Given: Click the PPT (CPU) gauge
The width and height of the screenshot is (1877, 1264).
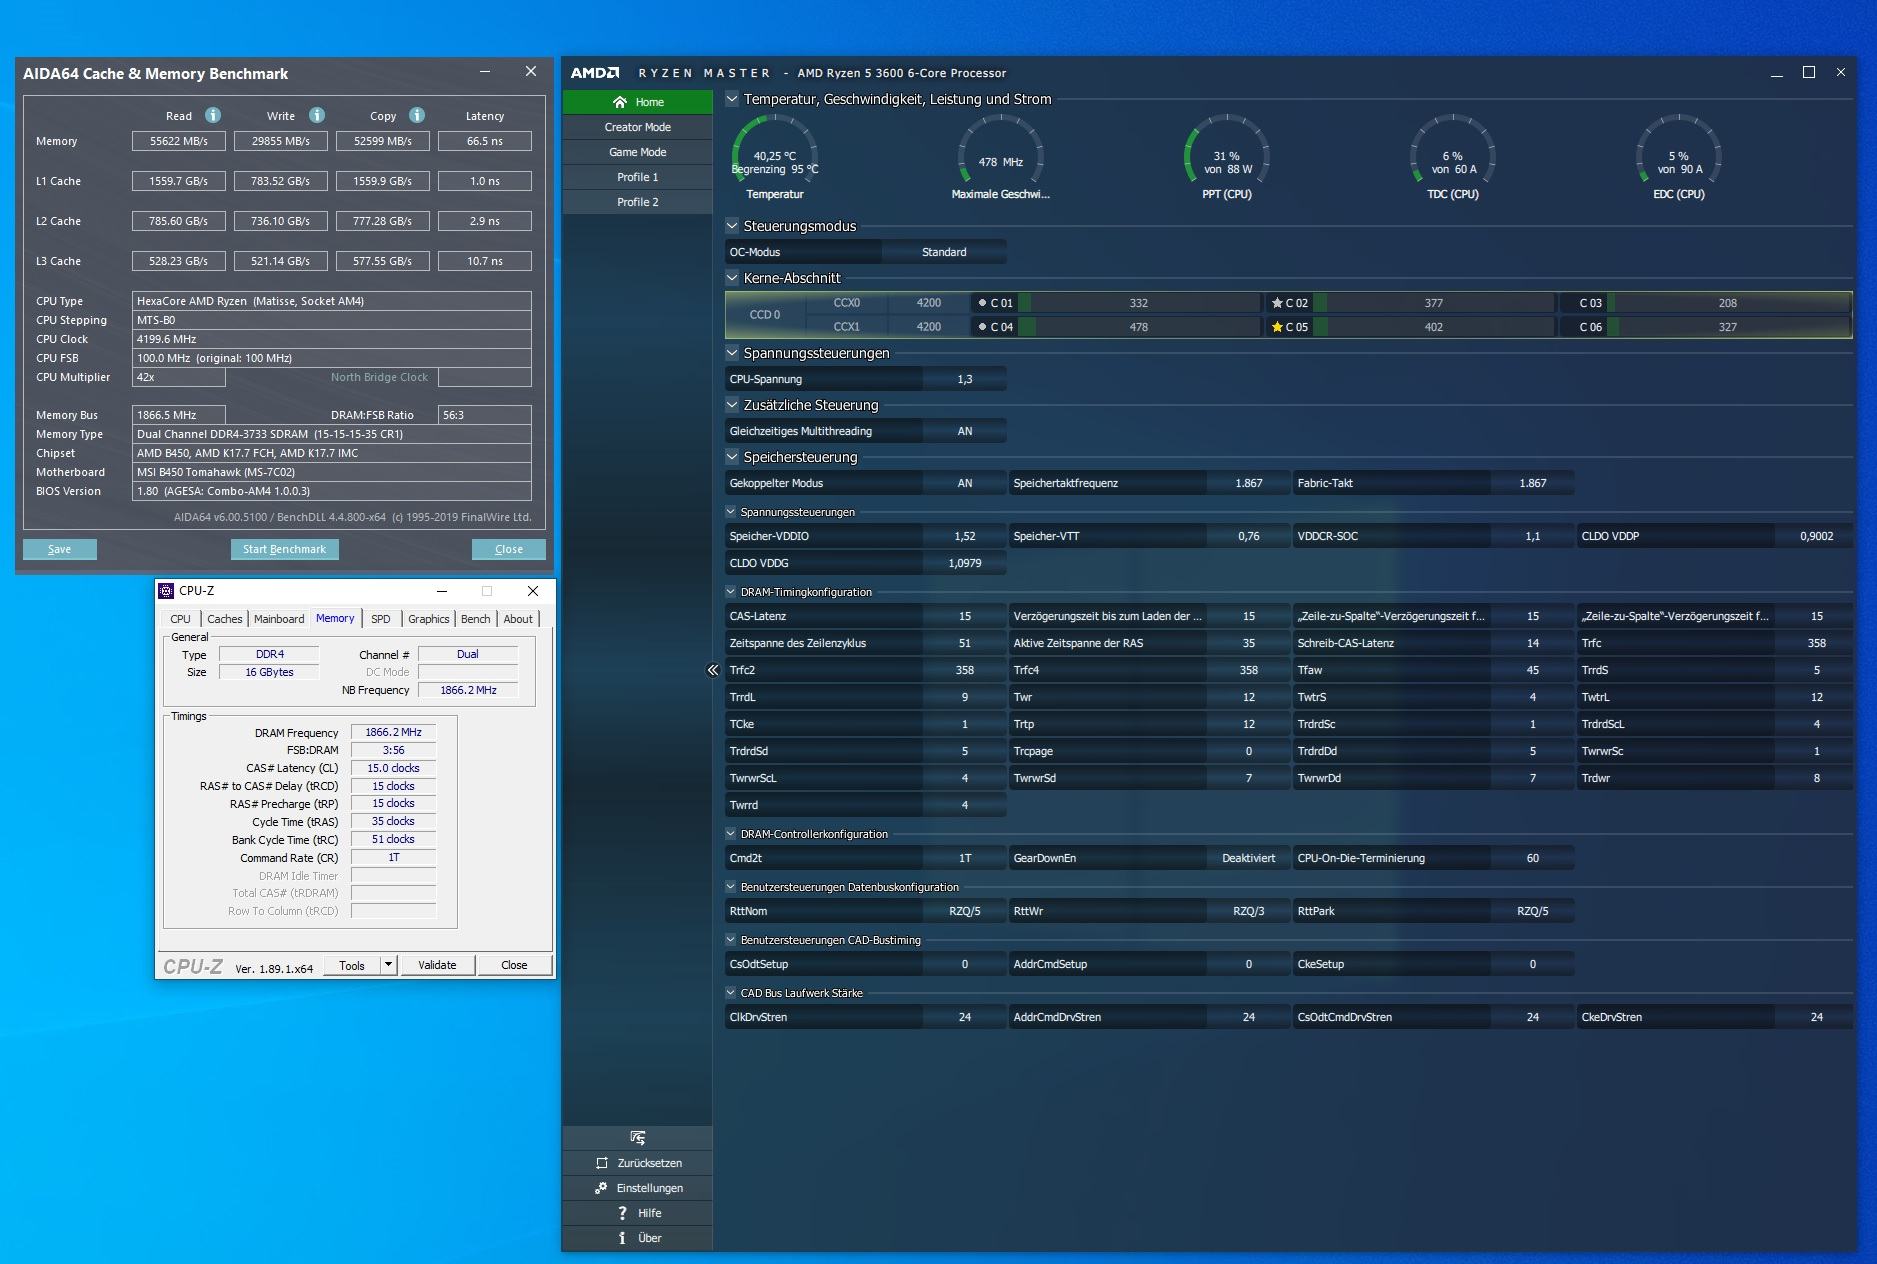Looking at the screenshot, I should point(1227,155).
